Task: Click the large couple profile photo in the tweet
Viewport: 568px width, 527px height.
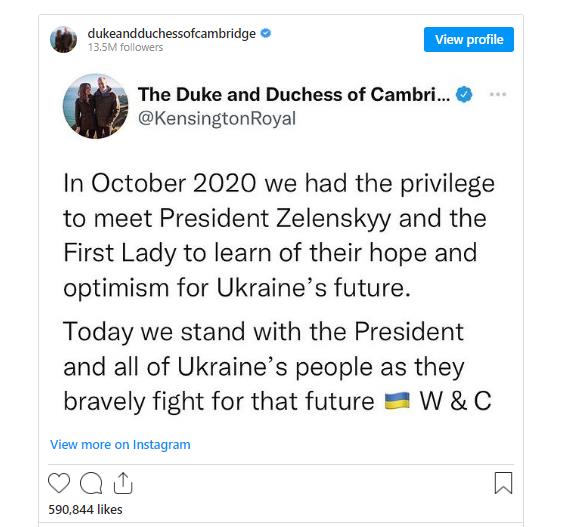Action: click(x=96, y=106)
